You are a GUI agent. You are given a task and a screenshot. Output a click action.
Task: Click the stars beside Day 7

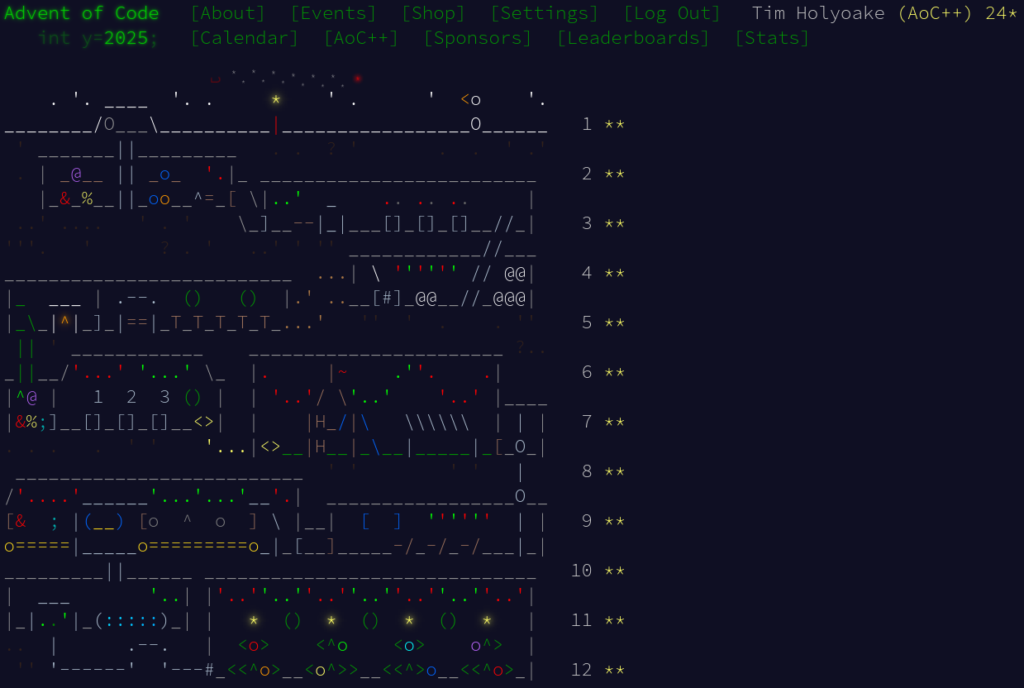point(615,422)
